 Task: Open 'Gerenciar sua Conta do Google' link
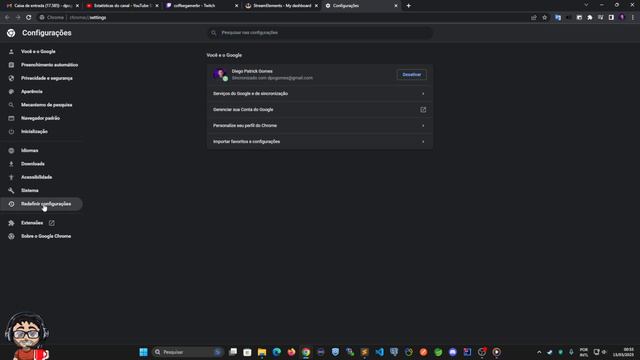click(x=320, y=109)
